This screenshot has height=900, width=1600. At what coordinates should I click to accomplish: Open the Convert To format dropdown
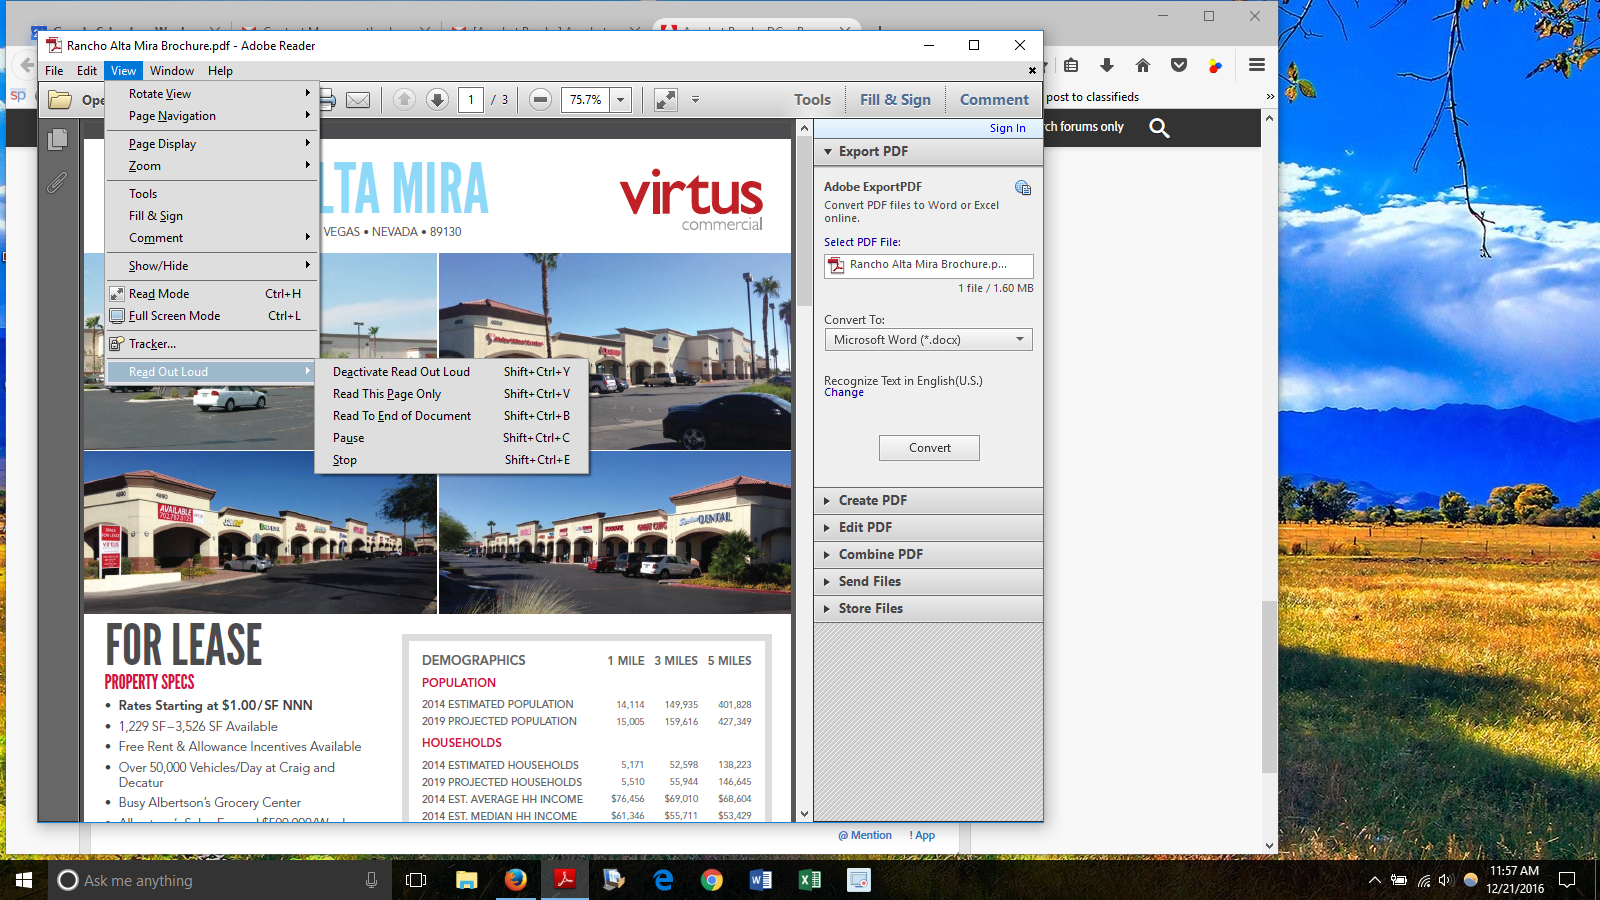(928, 340)
